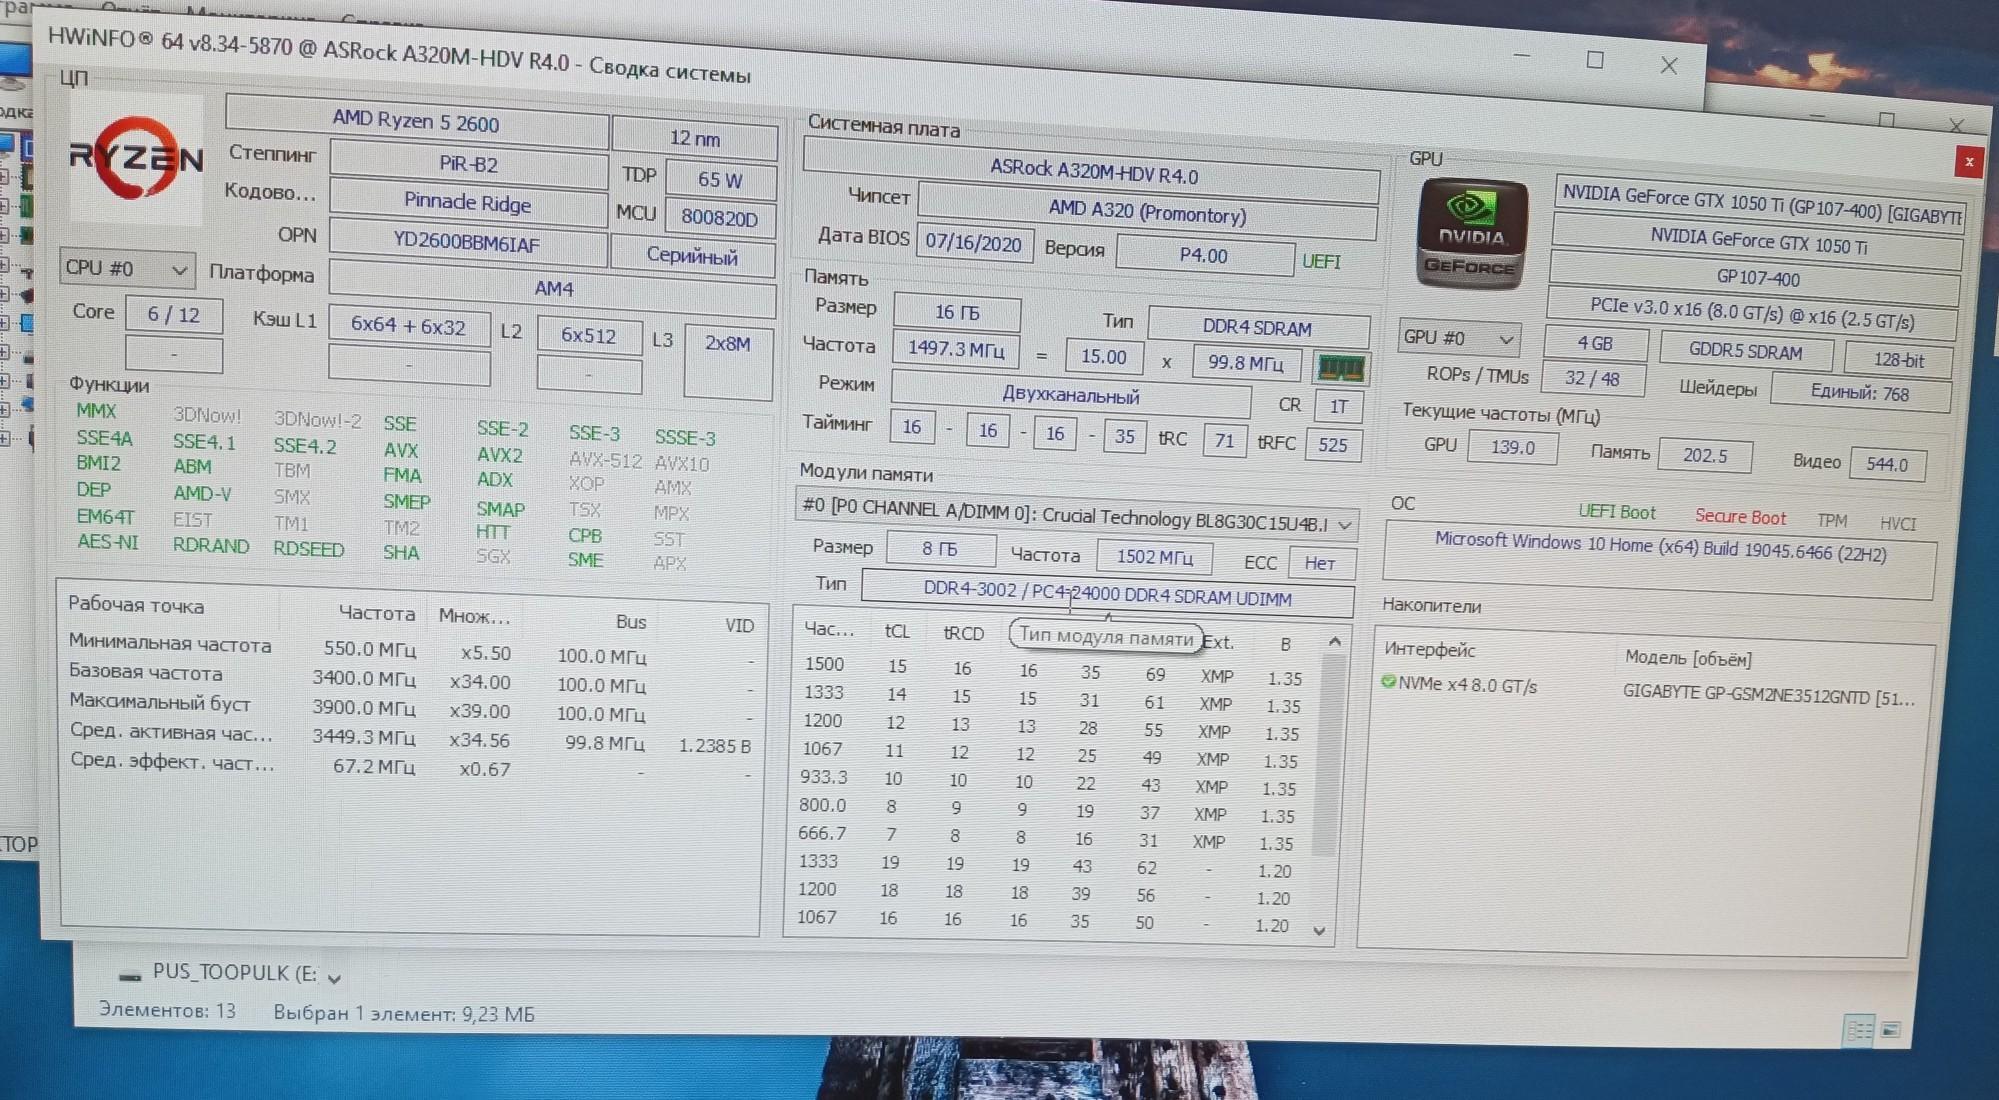
Task: Minimize the HWiNFO summary window
Action: tap(1521, 57)
